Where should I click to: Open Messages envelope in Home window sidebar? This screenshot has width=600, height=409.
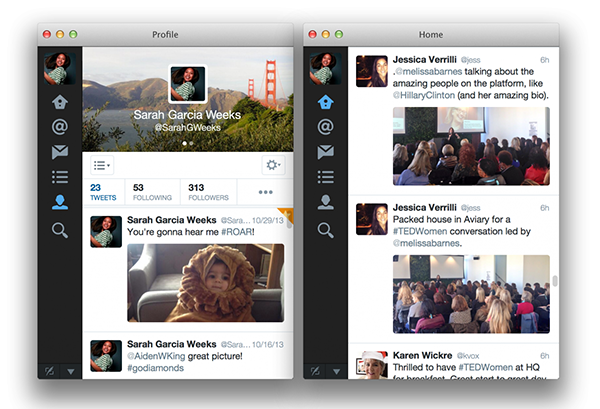(325, 152)
